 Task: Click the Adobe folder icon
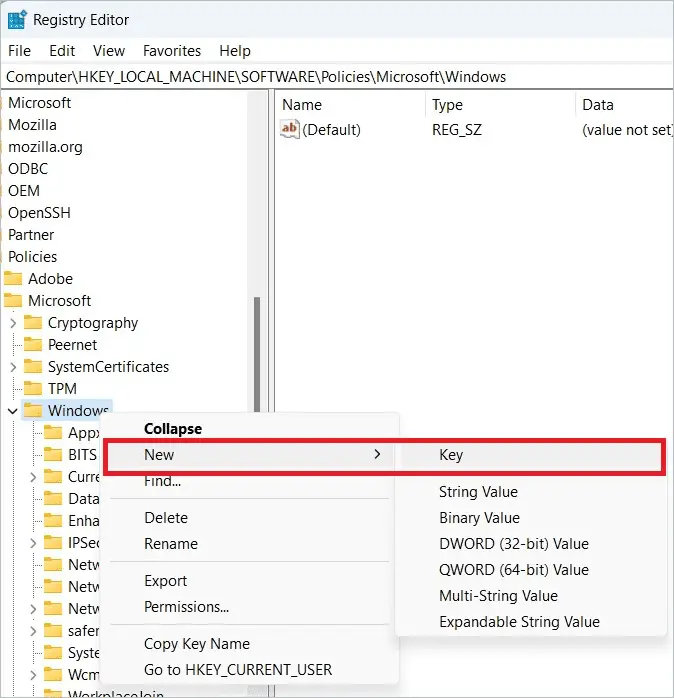13,279
